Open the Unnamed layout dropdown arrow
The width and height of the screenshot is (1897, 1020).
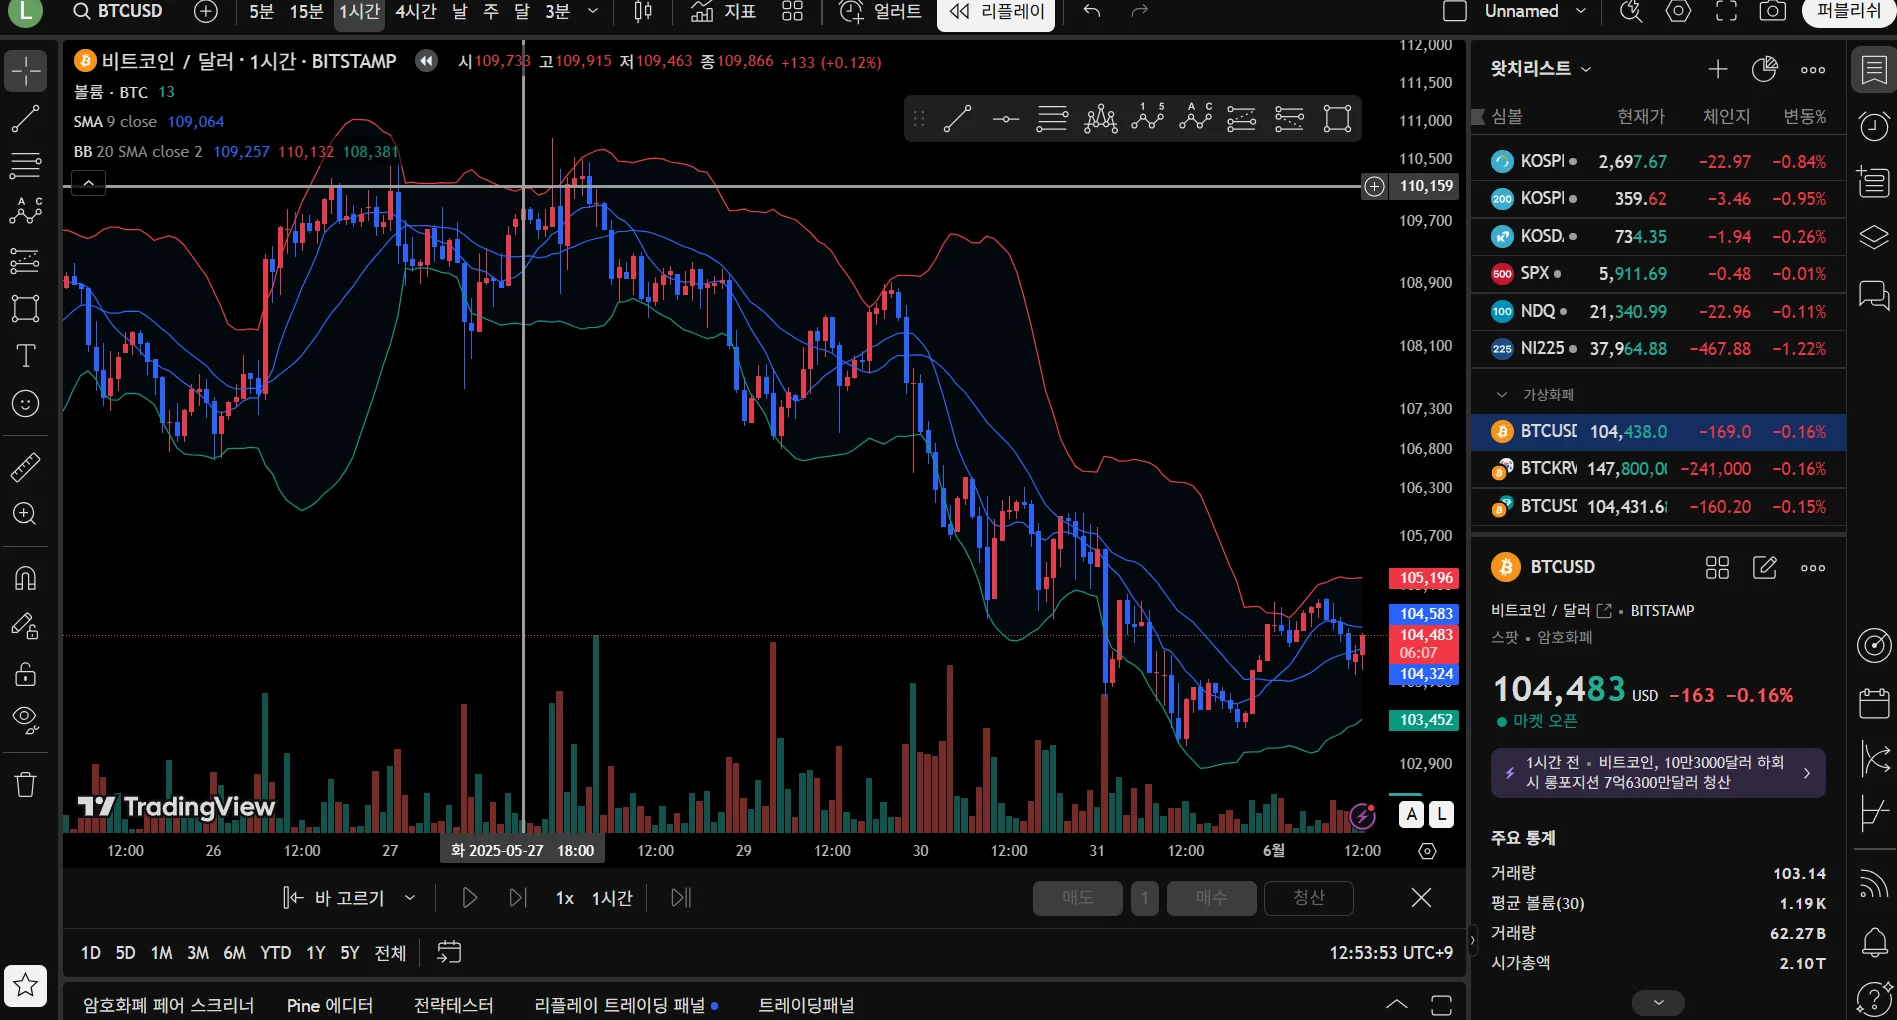coord(1581,12)
